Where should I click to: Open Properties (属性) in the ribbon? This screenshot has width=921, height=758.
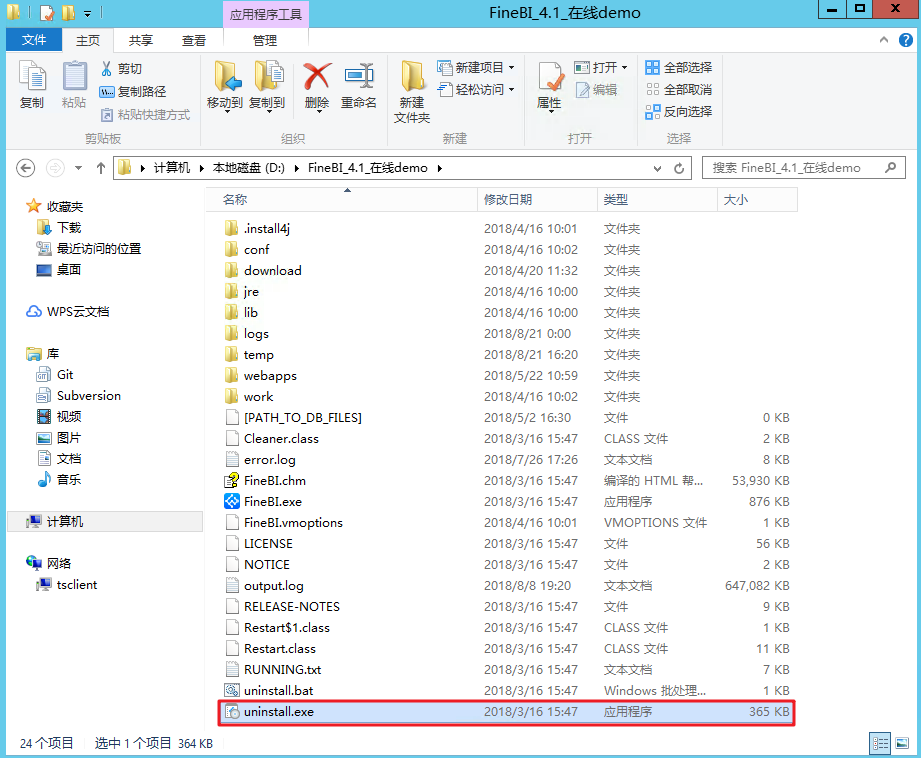550,86
